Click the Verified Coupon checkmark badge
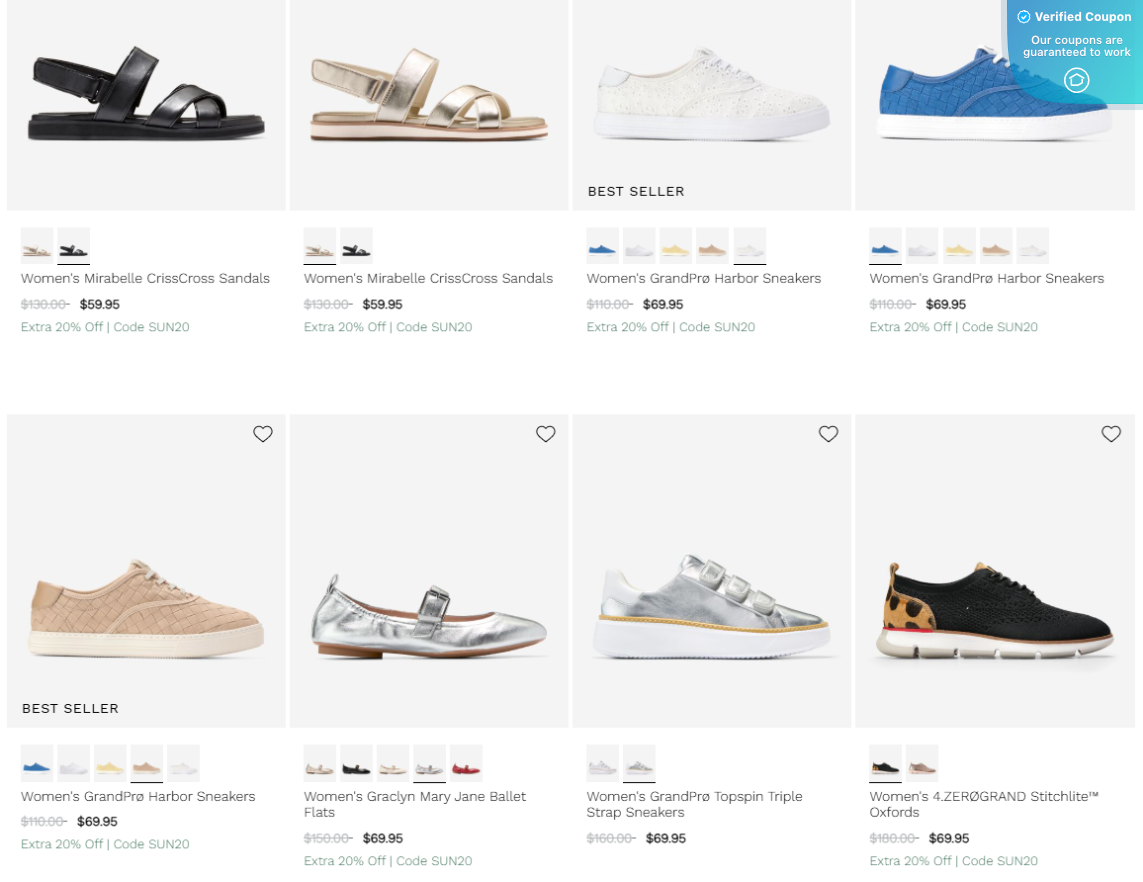1143x882 pixels. (x=1023, y=16)
